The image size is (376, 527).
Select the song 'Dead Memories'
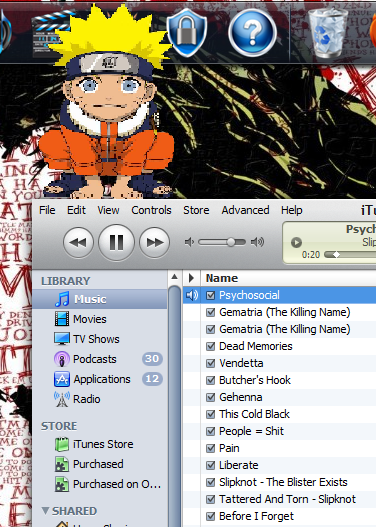(256, 346)
